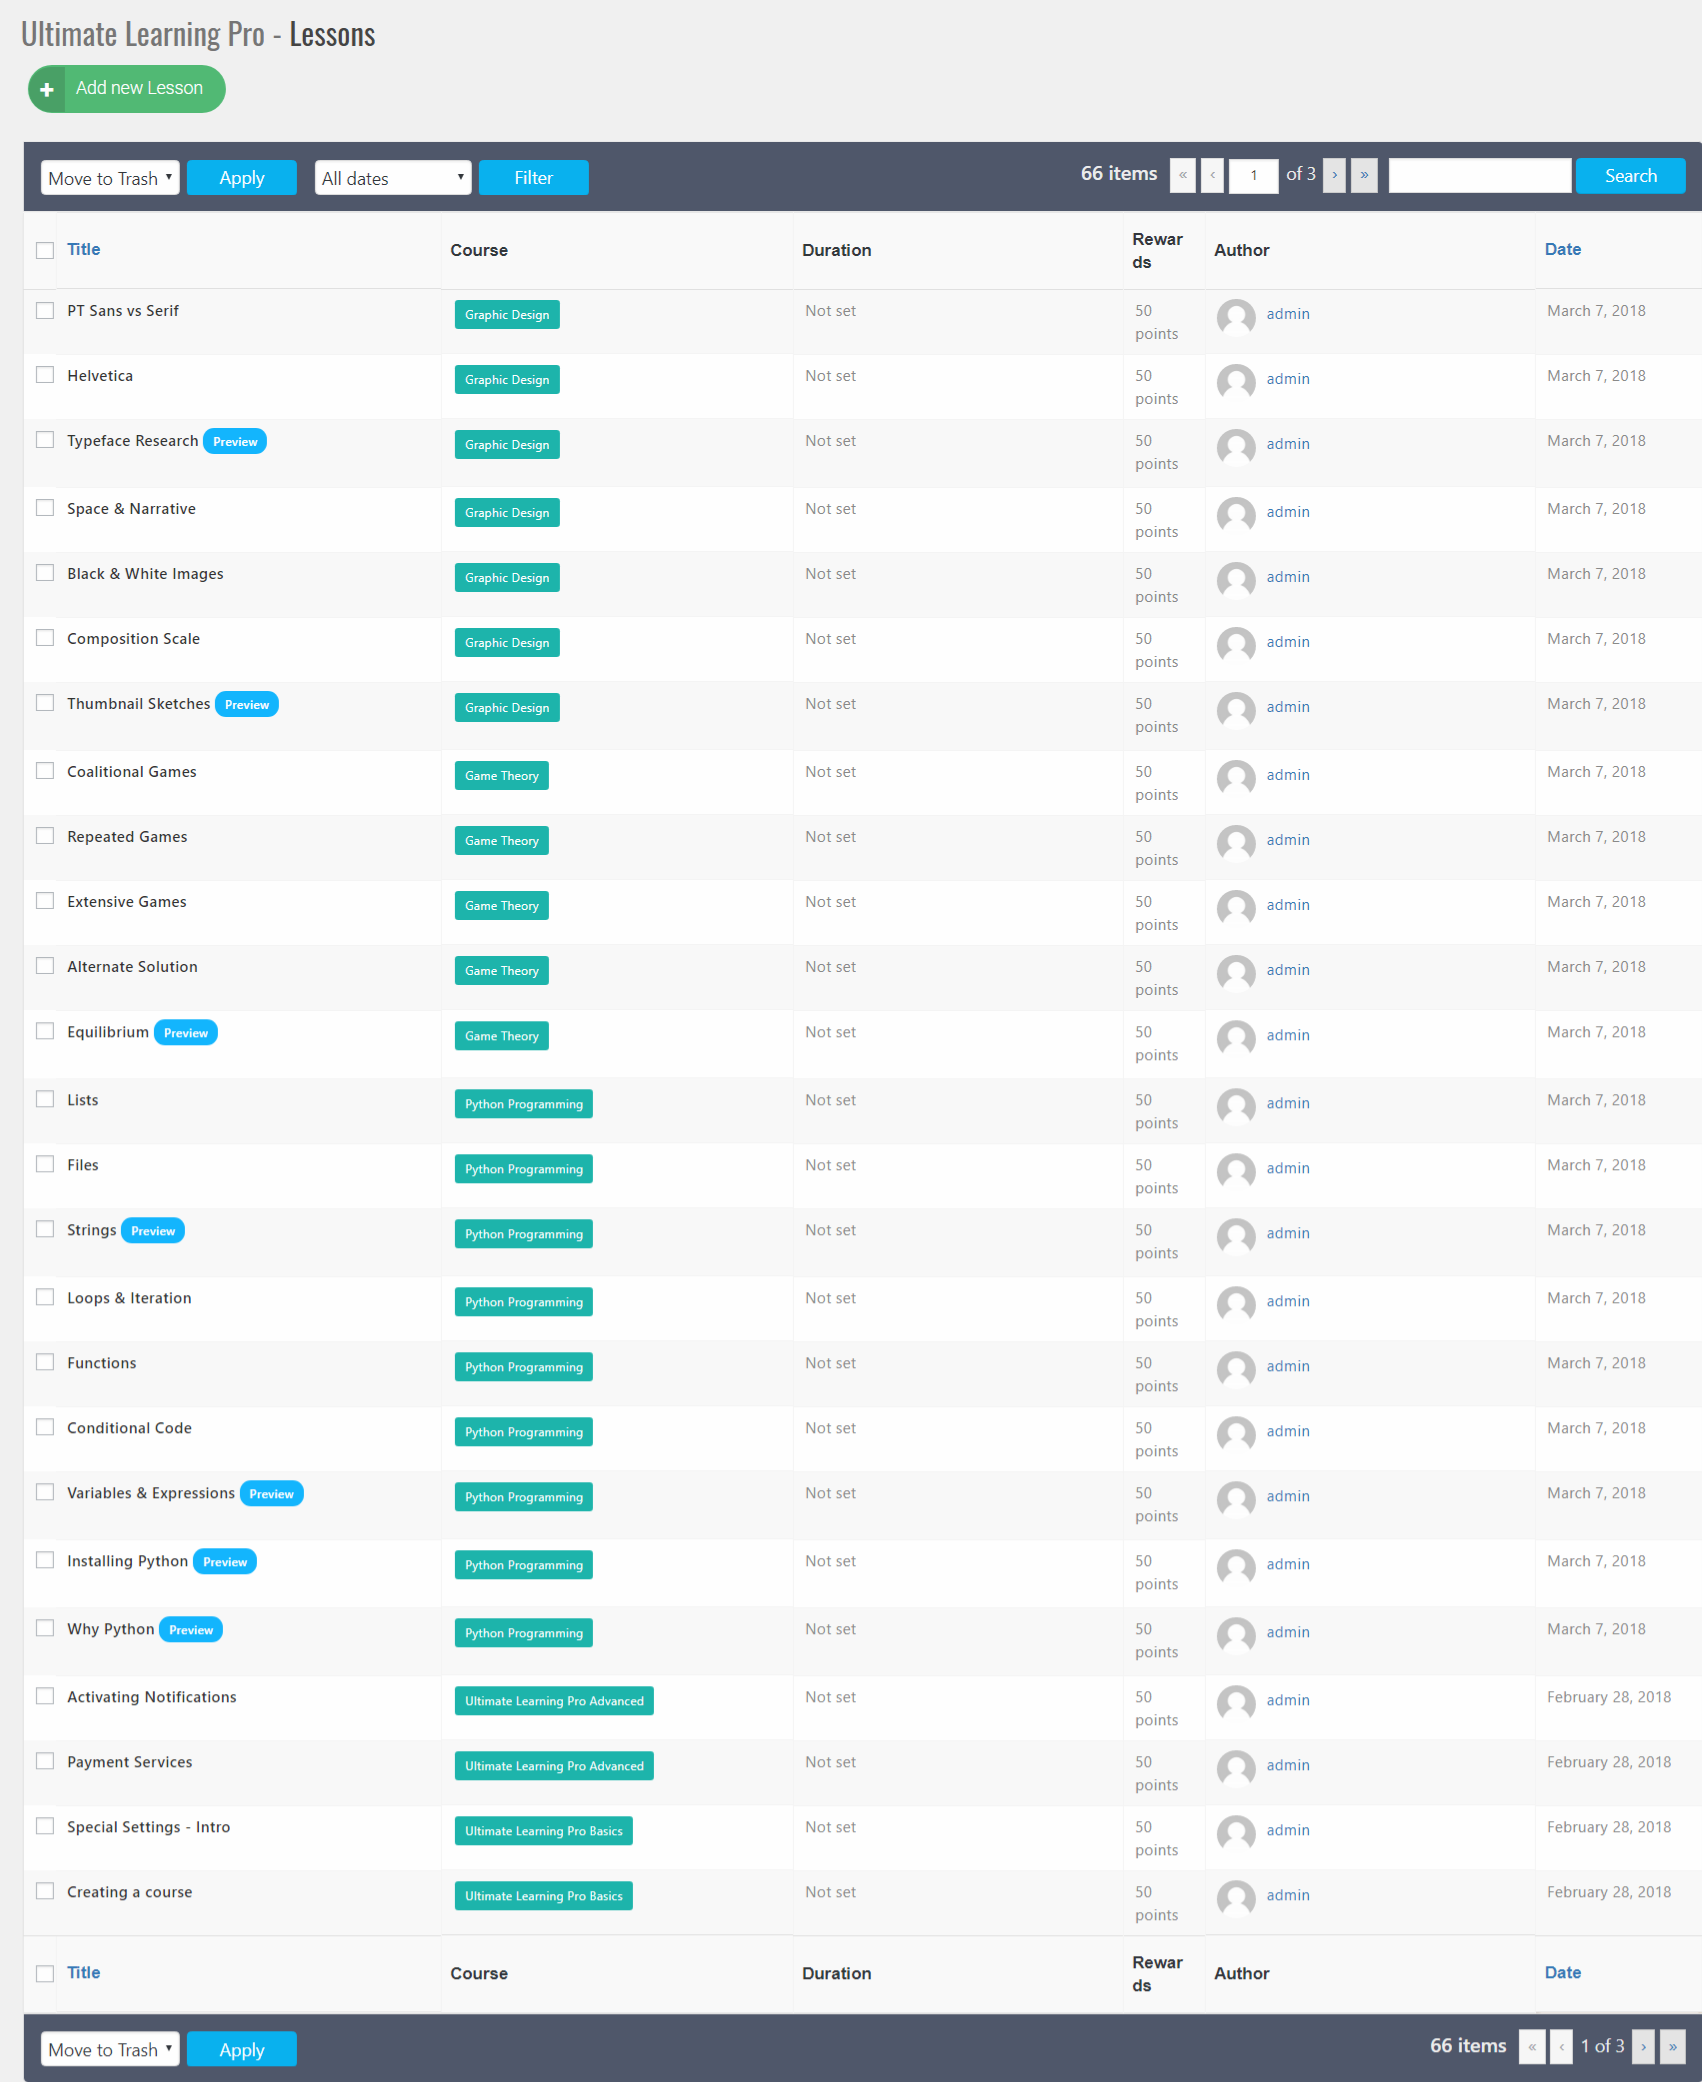Click Preview badge on Typeface Research
1702x2082 pixels.
235,441
